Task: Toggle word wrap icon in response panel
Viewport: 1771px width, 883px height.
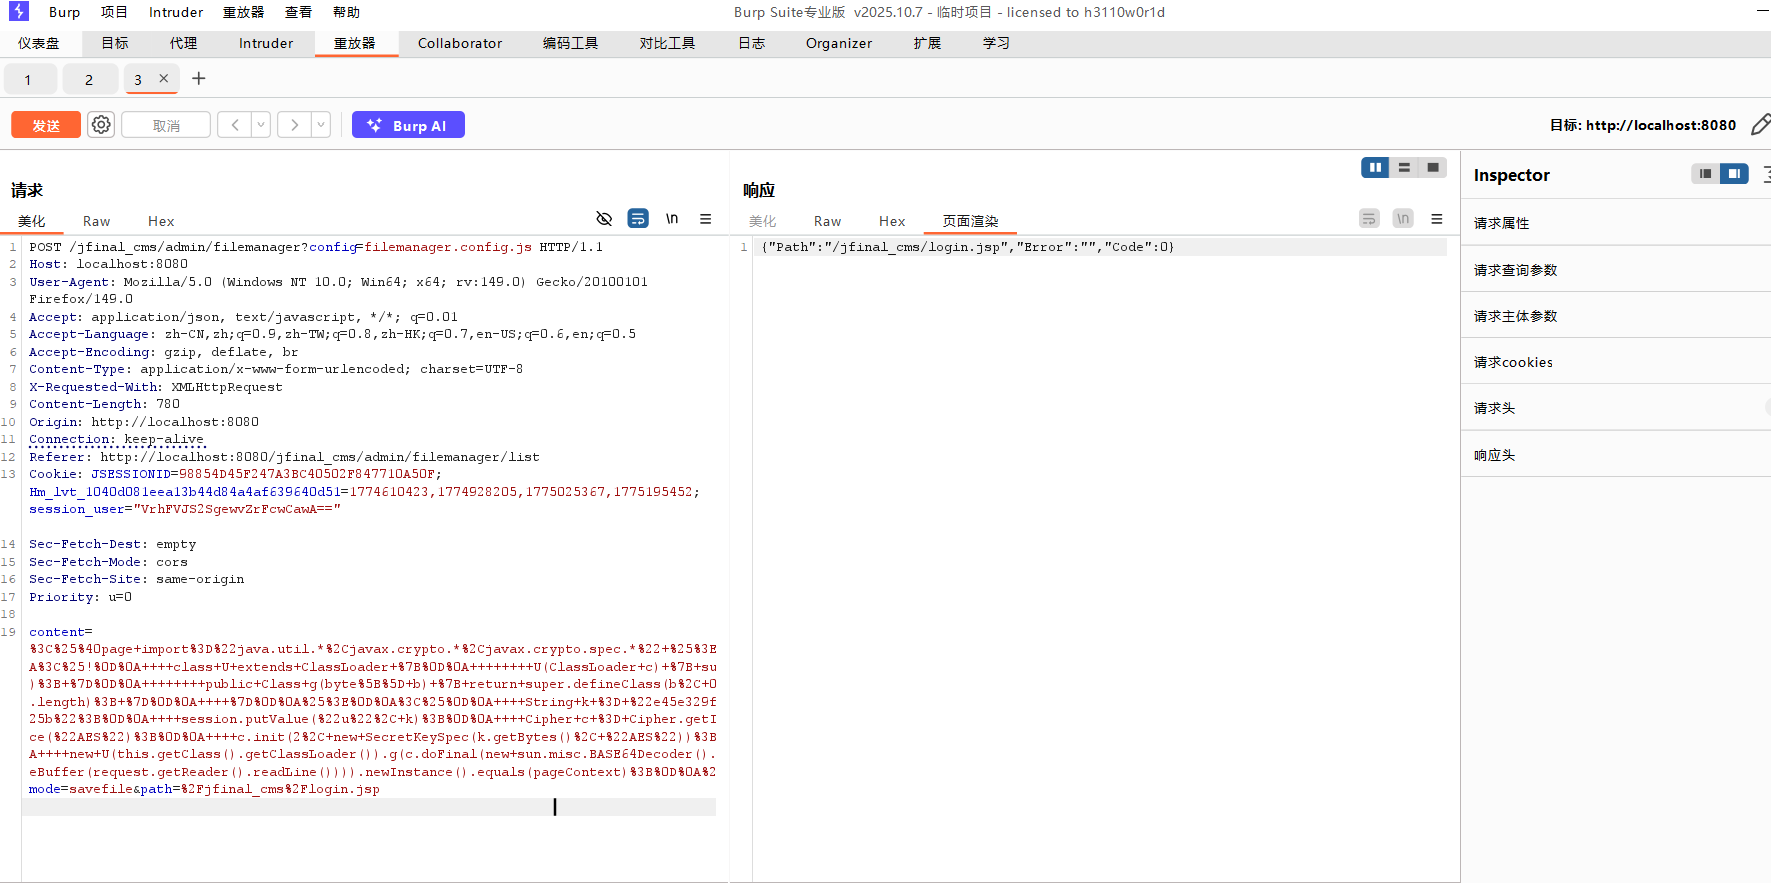Action: (x=1370, y=219)
